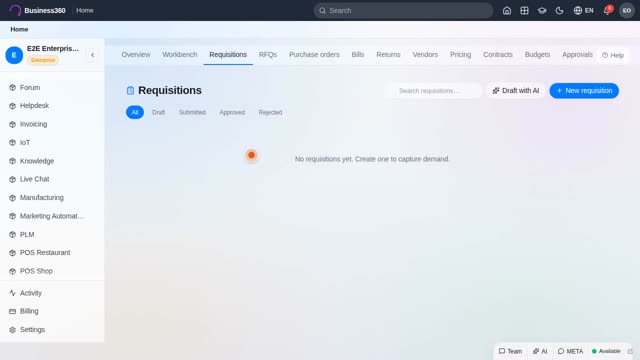The width and height of the screenshot is (640, 360).
Task: Click the Home breadcrumb
Action: click(19, 29)
